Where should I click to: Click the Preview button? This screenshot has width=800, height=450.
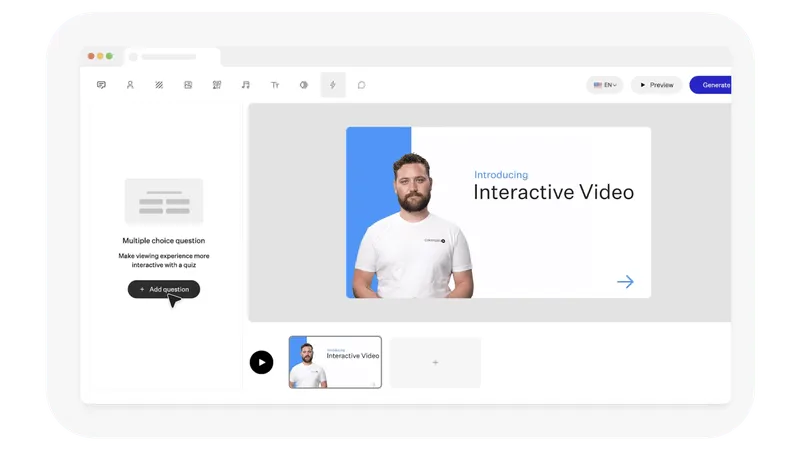coord(656,85)
